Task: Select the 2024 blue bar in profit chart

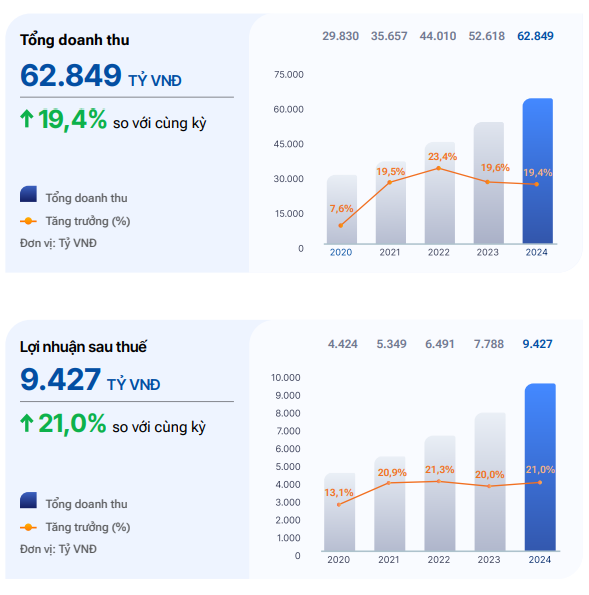Action: pyautogui.click(x=540, y=467)
